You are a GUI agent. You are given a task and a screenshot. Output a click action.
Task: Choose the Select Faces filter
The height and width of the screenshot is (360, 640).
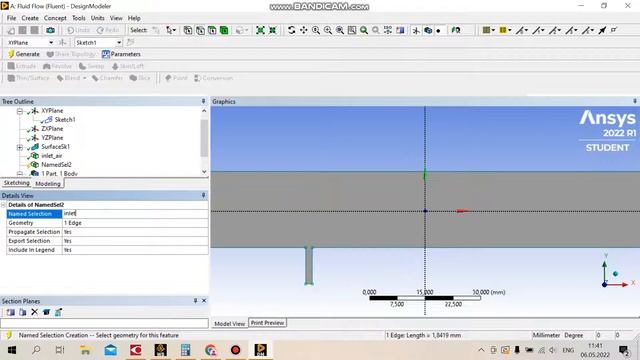point(212,30)
